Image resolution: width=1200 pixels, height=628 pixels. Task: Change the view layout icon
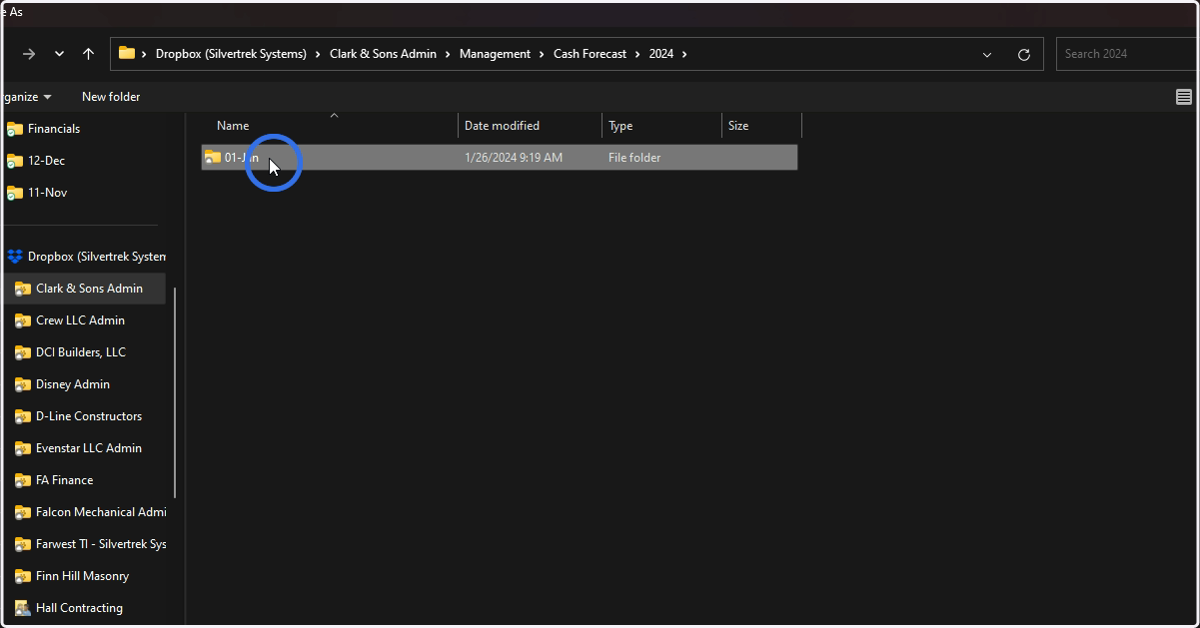click(x=1184, y=97)
